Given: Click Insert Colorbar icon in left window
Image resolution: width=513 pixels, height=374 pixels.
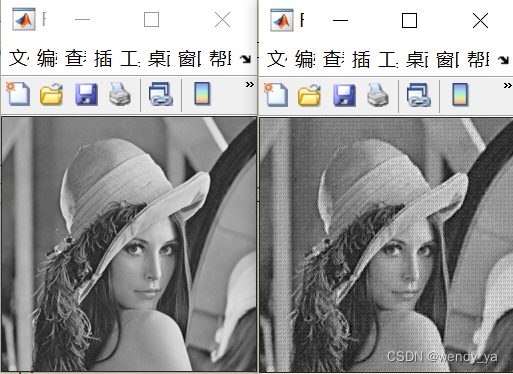Looking at the screenshot, I should click(x=202, y=94).
